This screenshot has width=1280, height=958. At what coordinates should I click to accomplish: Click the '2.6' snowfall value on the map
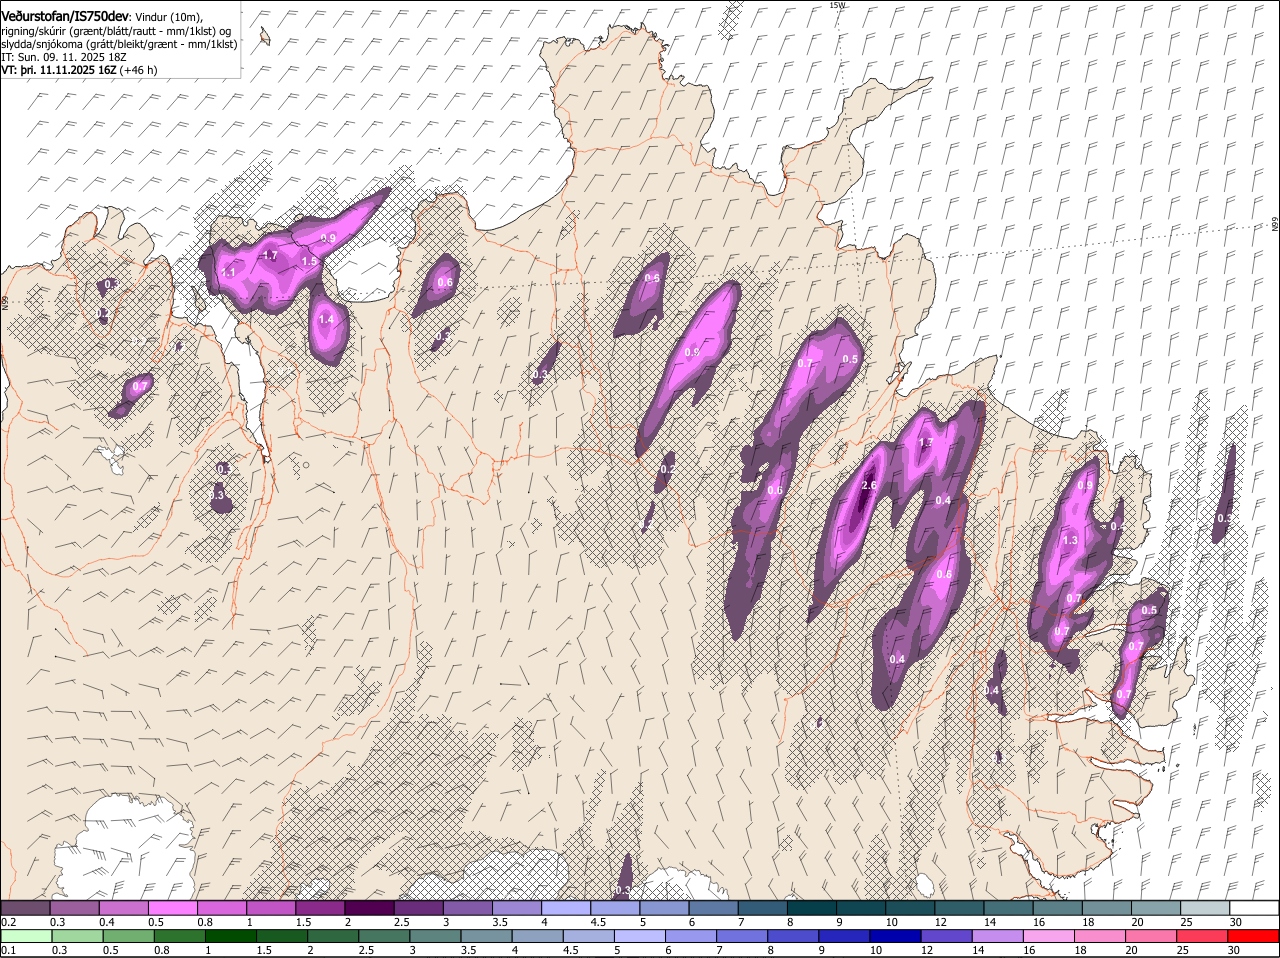(868, 486)
